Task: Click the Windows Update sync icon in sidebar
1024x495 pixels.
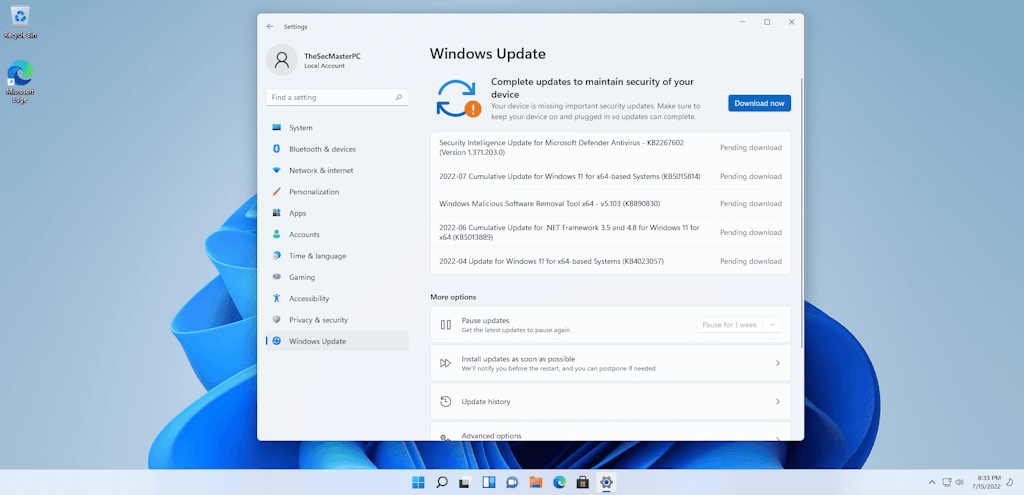Action: coord(276,341)
